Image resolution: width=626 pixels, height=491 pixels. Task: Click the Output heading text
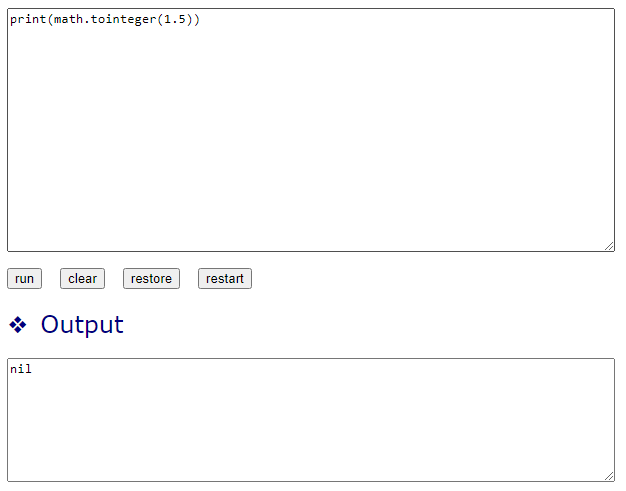pyautogui.click(x=82, y=325)
